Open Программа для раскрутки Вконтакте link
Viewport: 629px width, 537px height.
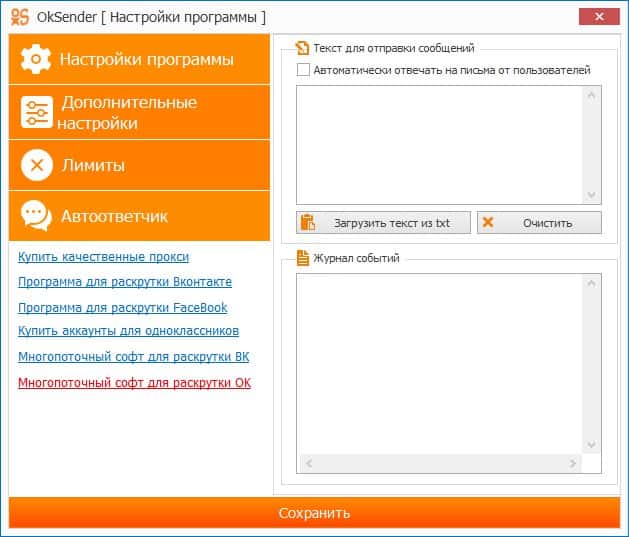click(x=125, y=282)
